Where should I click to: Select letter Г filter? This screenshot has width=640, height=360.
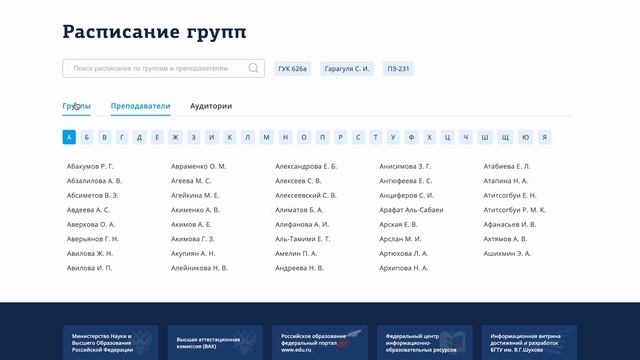pos(122,137)
